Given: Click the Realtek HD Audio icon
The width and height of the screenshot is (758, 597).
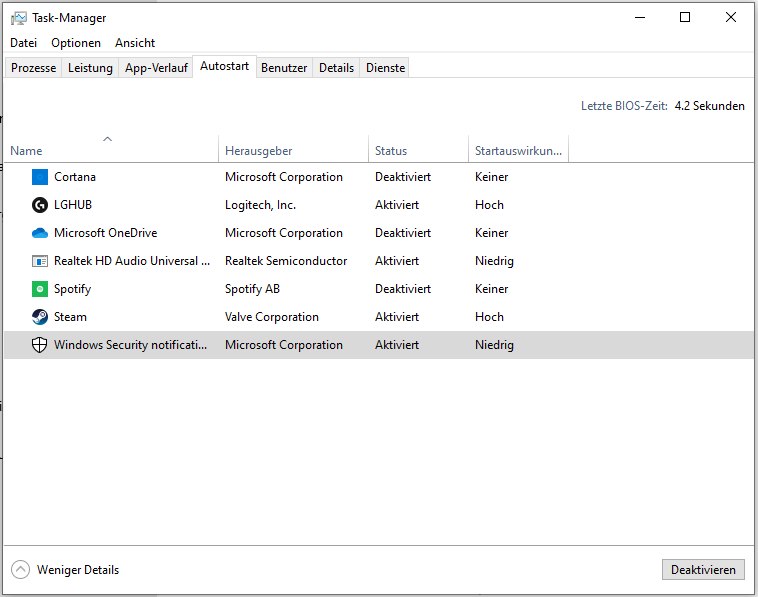Looking at the screenshot, I should [40, 261].
